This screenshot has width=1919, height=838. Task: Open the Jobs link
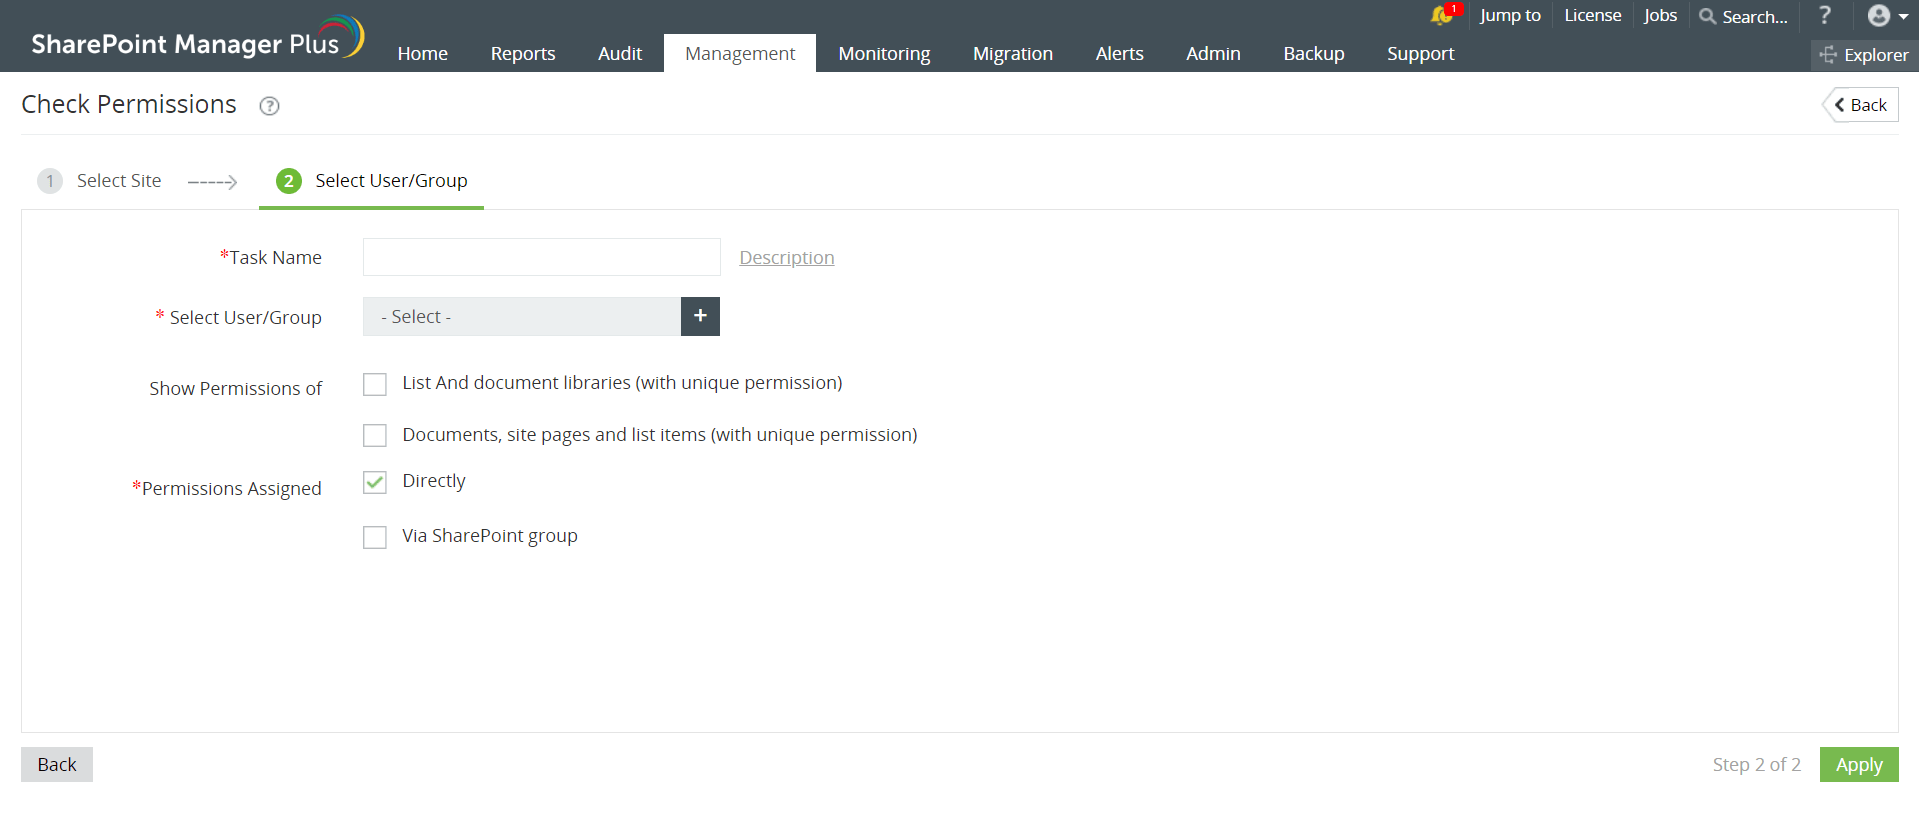(x=1660, y=15)
